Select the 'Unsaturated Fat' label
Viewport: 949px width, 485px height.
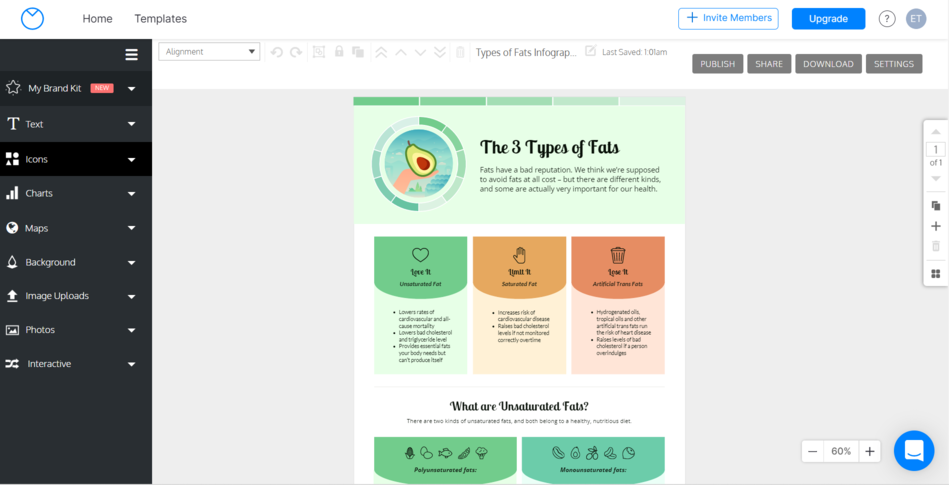(420, 283)
